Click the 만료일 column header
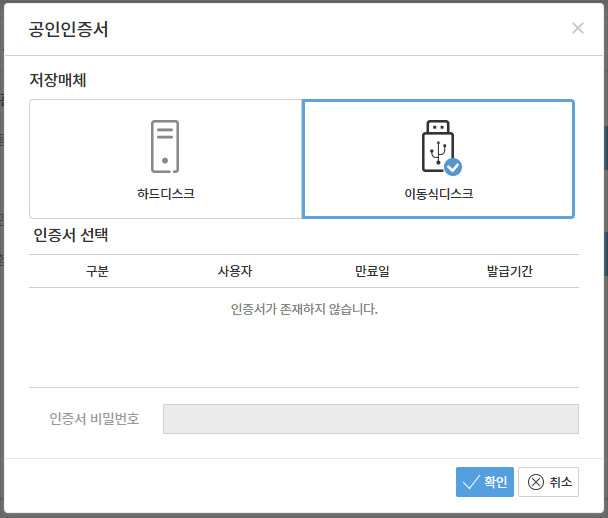 371,271
